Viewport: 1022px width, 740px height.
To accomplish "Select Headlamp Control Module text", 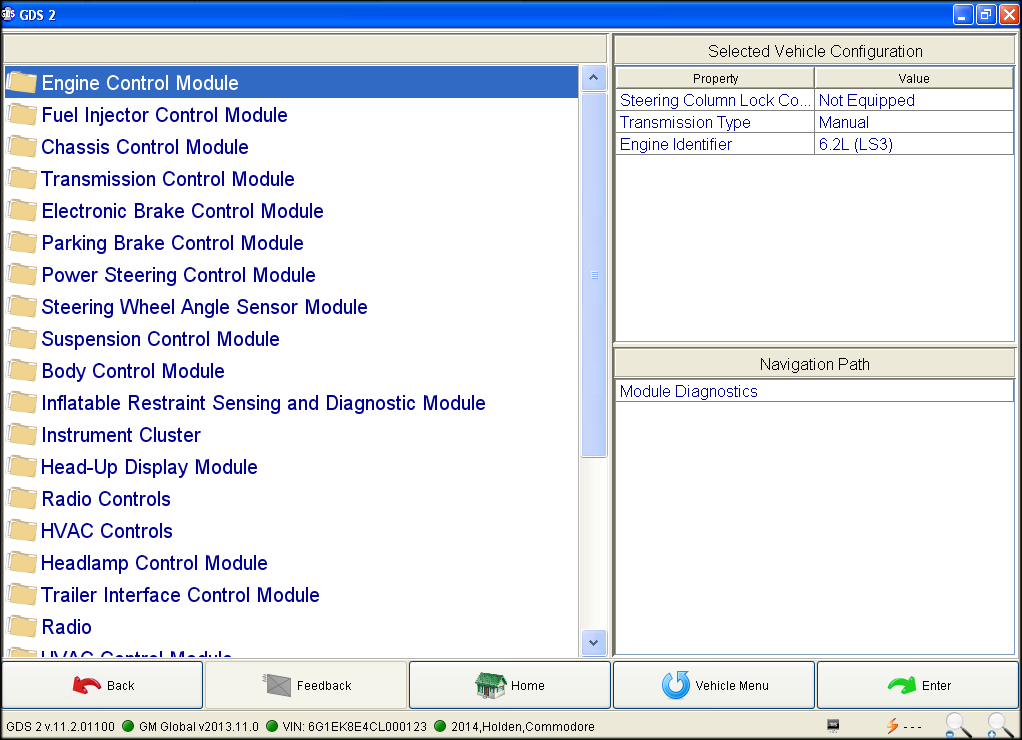I will pos(154,562).
